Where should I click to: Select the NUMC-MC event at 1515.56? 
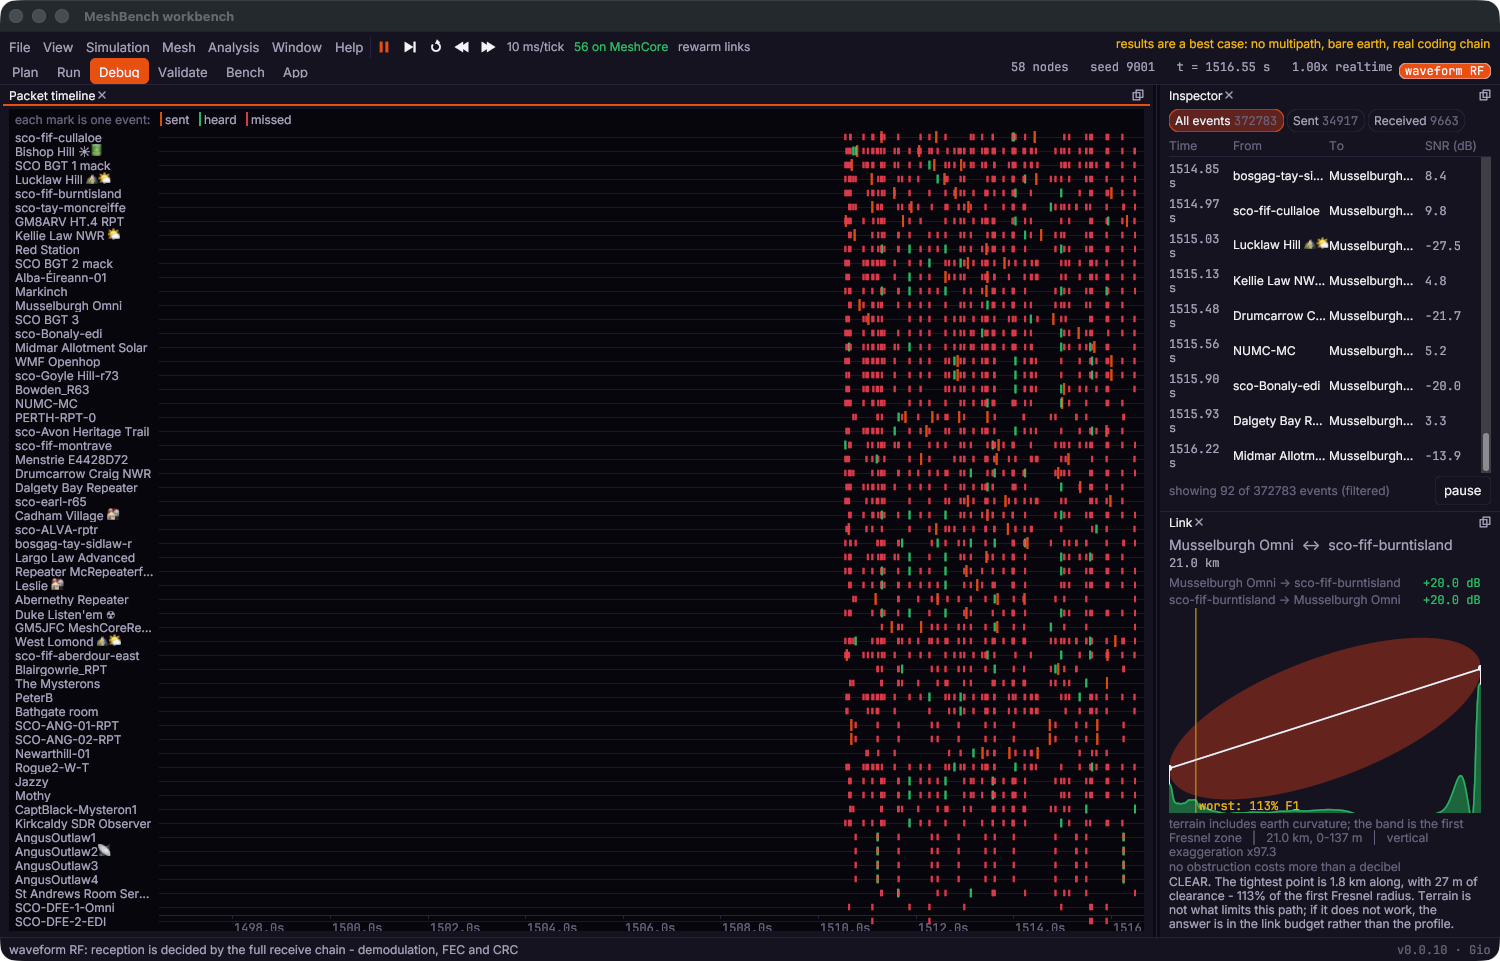[x=1323, y=351]
